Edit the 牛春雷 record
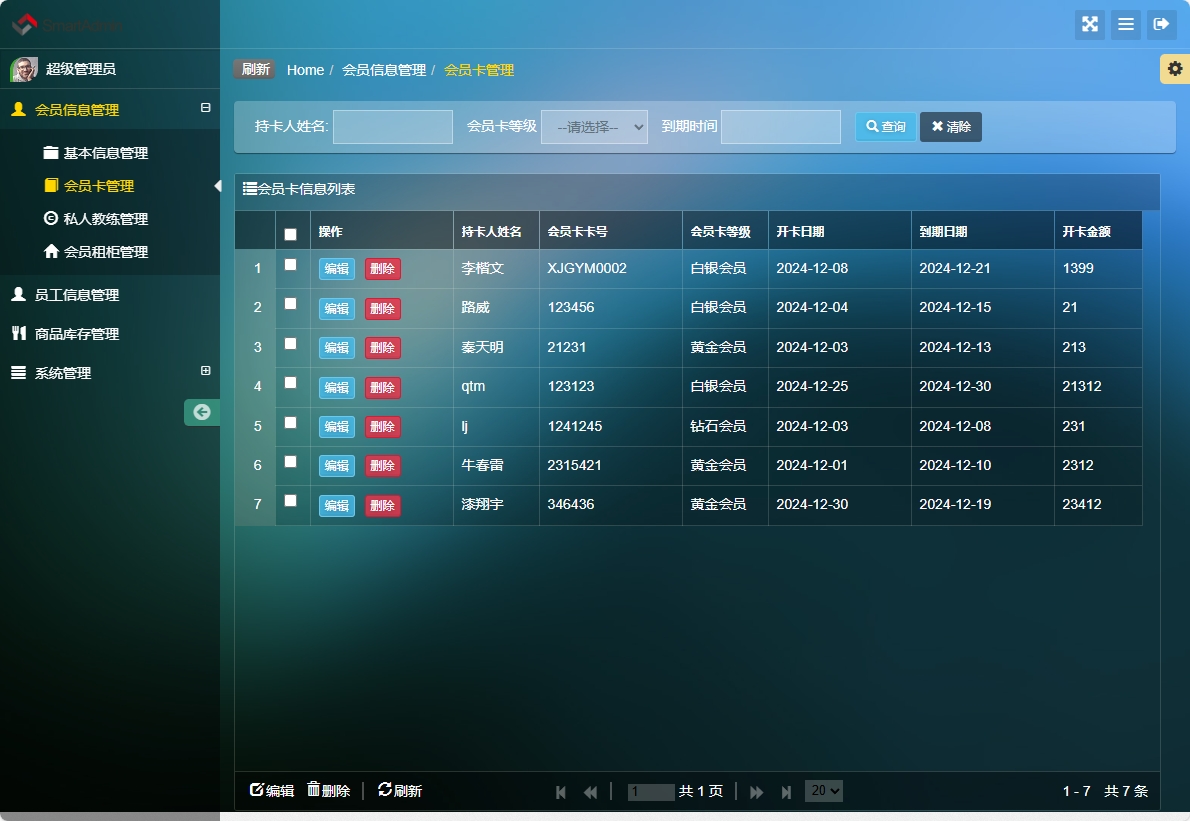Screen dimensions: 1190x821 point(337,466)
